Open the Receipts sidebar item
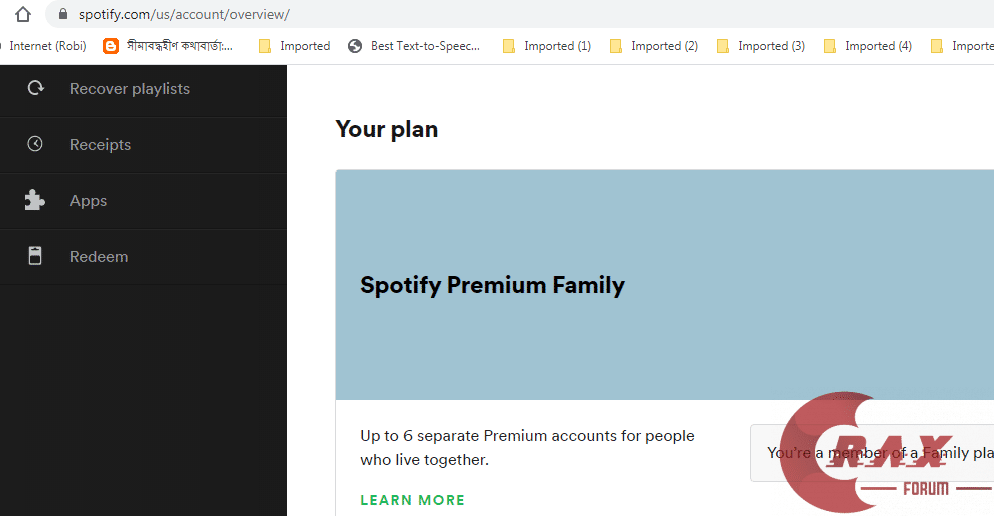 point(100,144)
